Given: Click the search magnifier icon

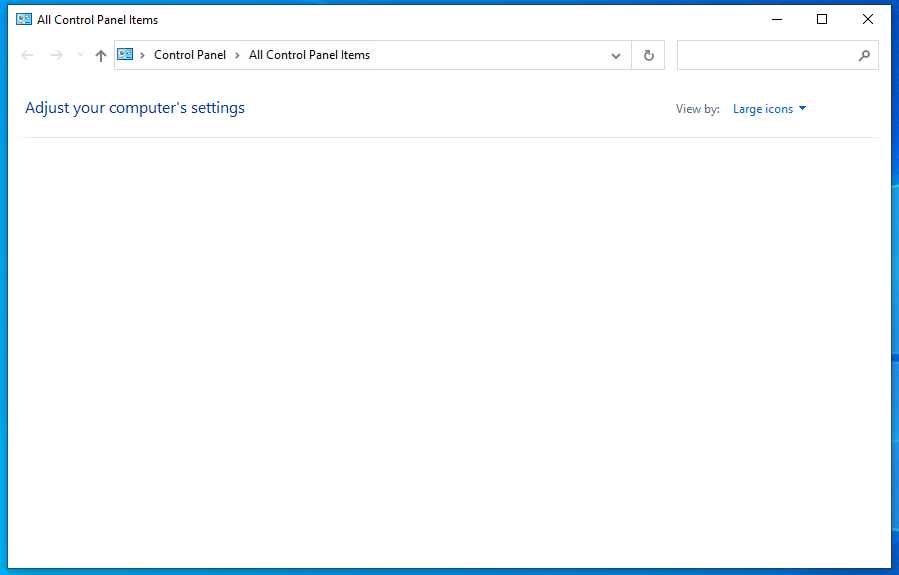Looking at the screenshot, I should tap(864, 55).
